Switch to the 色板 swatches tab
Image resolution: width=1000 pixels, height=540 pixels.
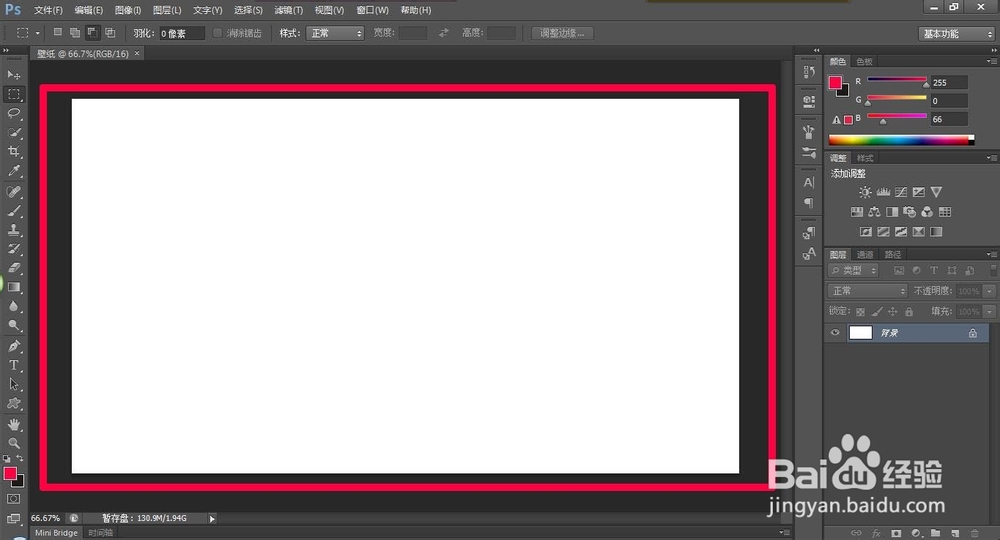click(864, 62)
